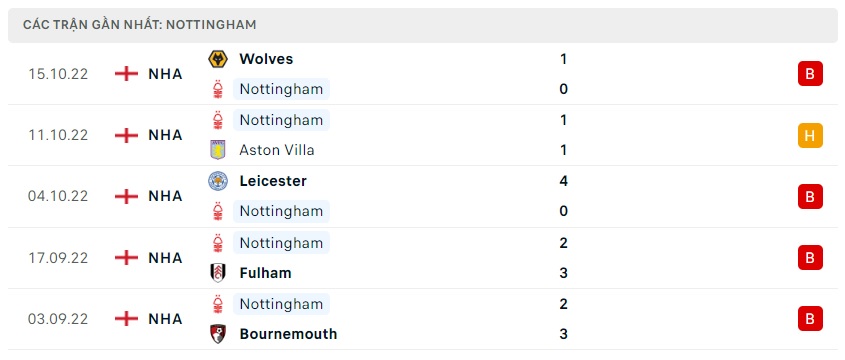Click the Fulham club crest icon
The height and width of the screenshot is (360, 845).
(218, 273)
